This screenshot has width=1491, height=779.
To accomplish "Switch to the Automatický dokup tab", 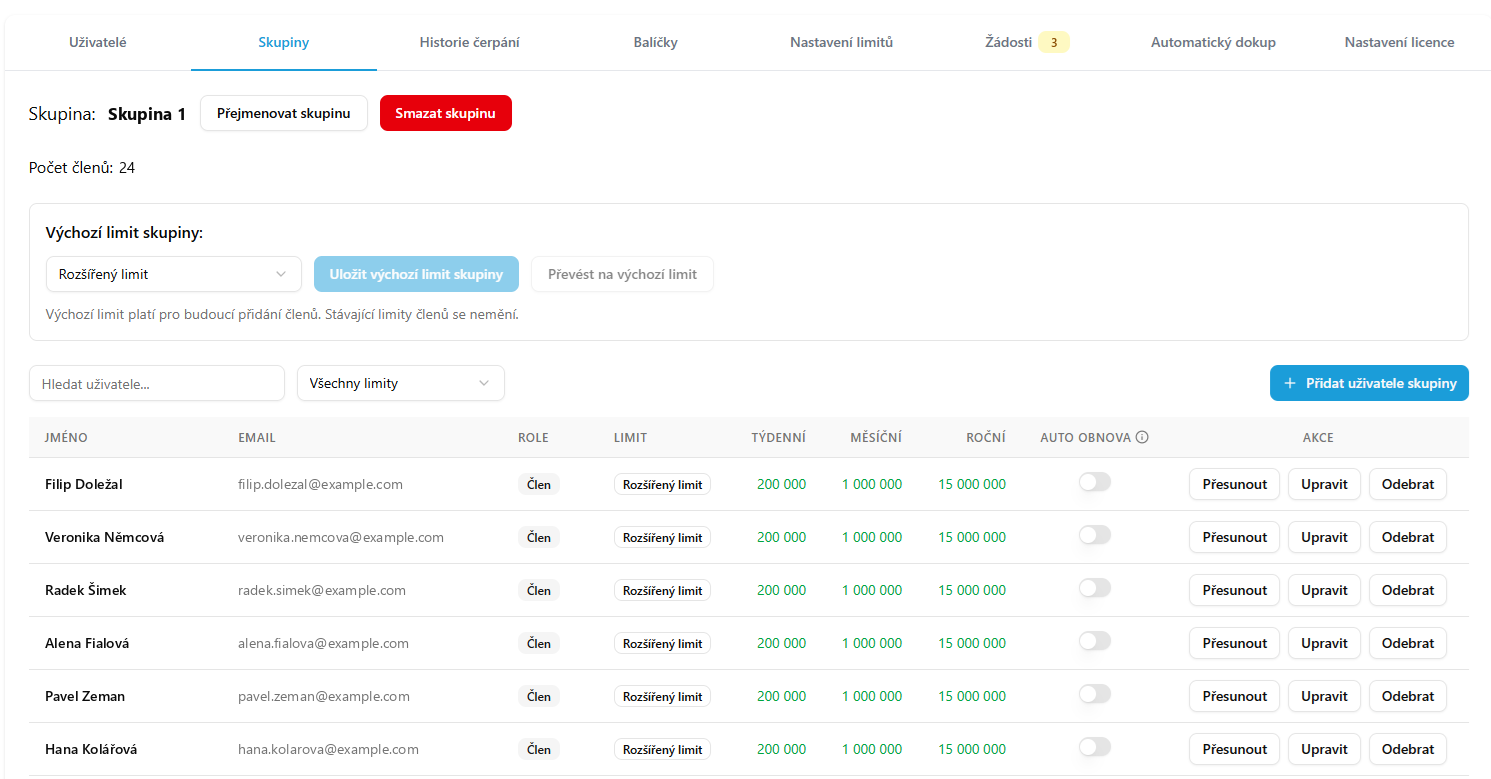I will [1213, 42].
